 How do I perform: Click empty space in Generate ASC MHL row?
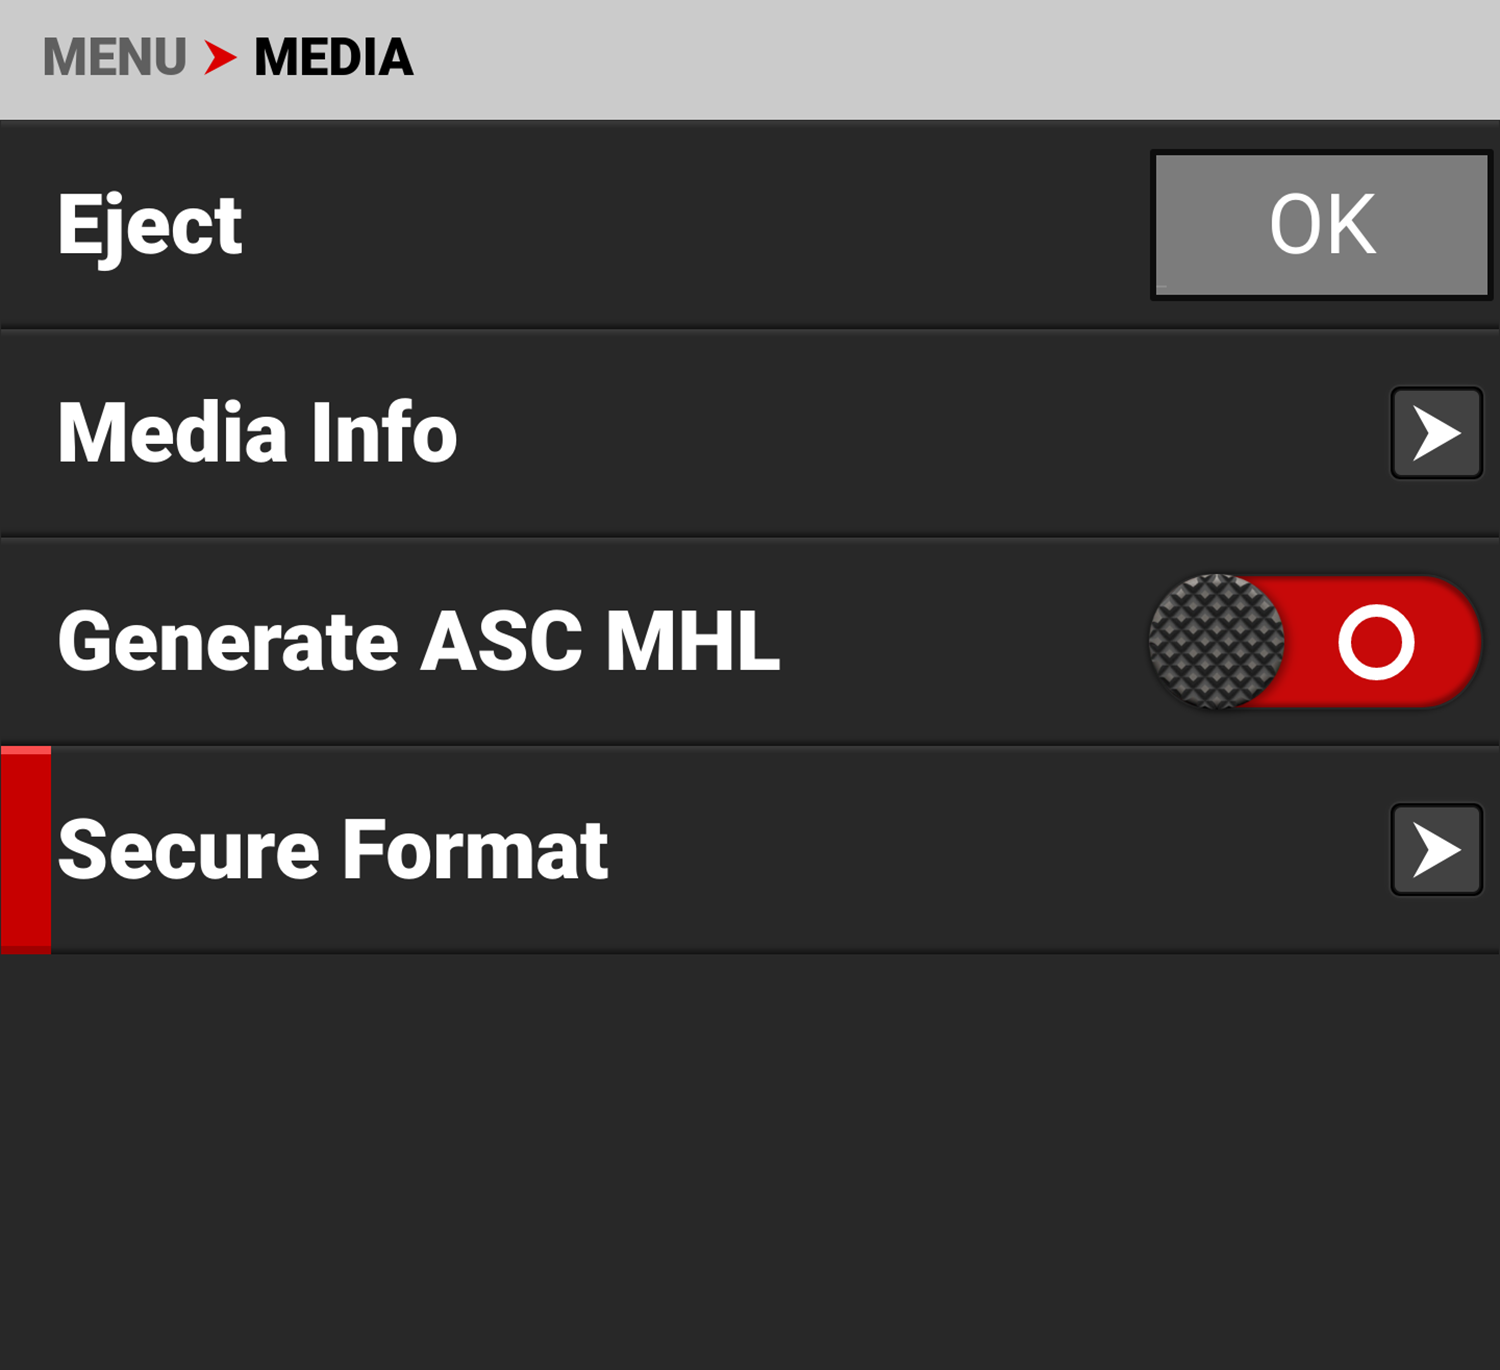click(x=960, y=642)
